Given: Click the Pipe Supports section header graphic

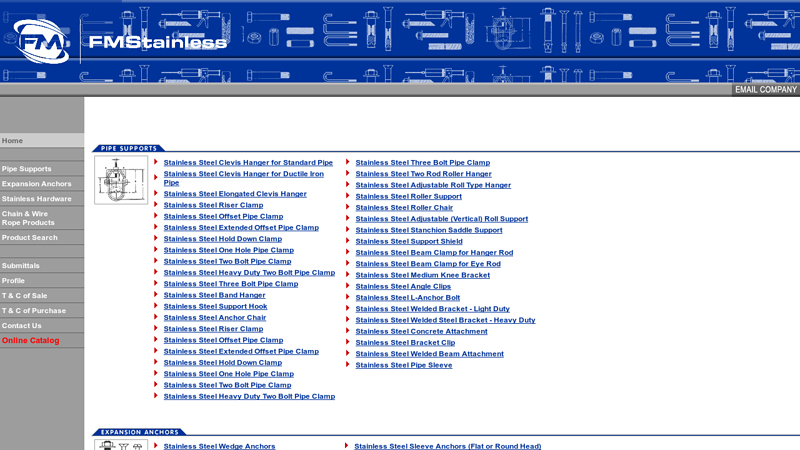Looking at the screenshot, I should point(129,148).
